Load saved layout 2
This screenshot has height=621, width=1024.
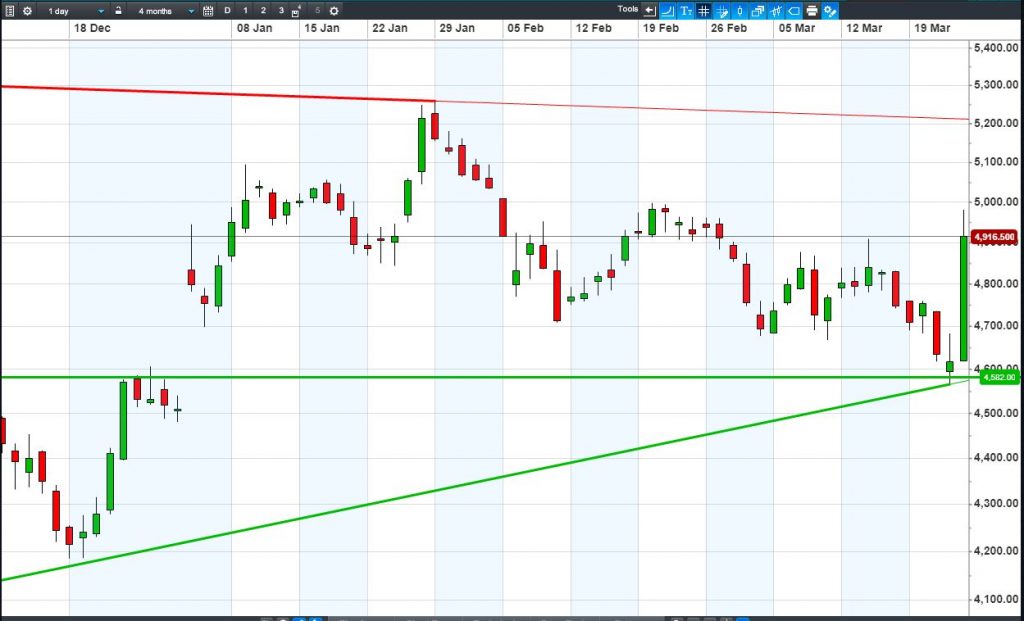coord(263,10)
